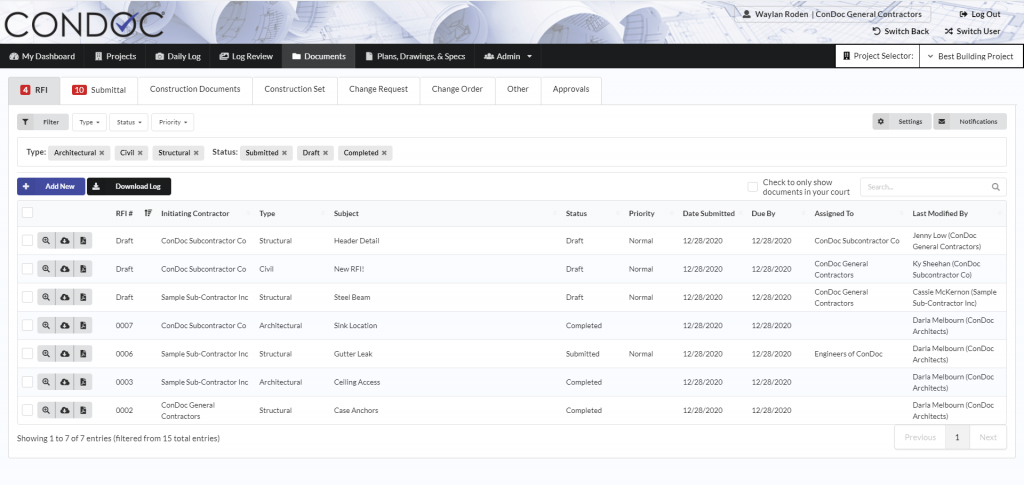This screenshot has height=485, width=1024.
Task: Open Daily Log from navigation bar
Action: click(x=178, y=56)
